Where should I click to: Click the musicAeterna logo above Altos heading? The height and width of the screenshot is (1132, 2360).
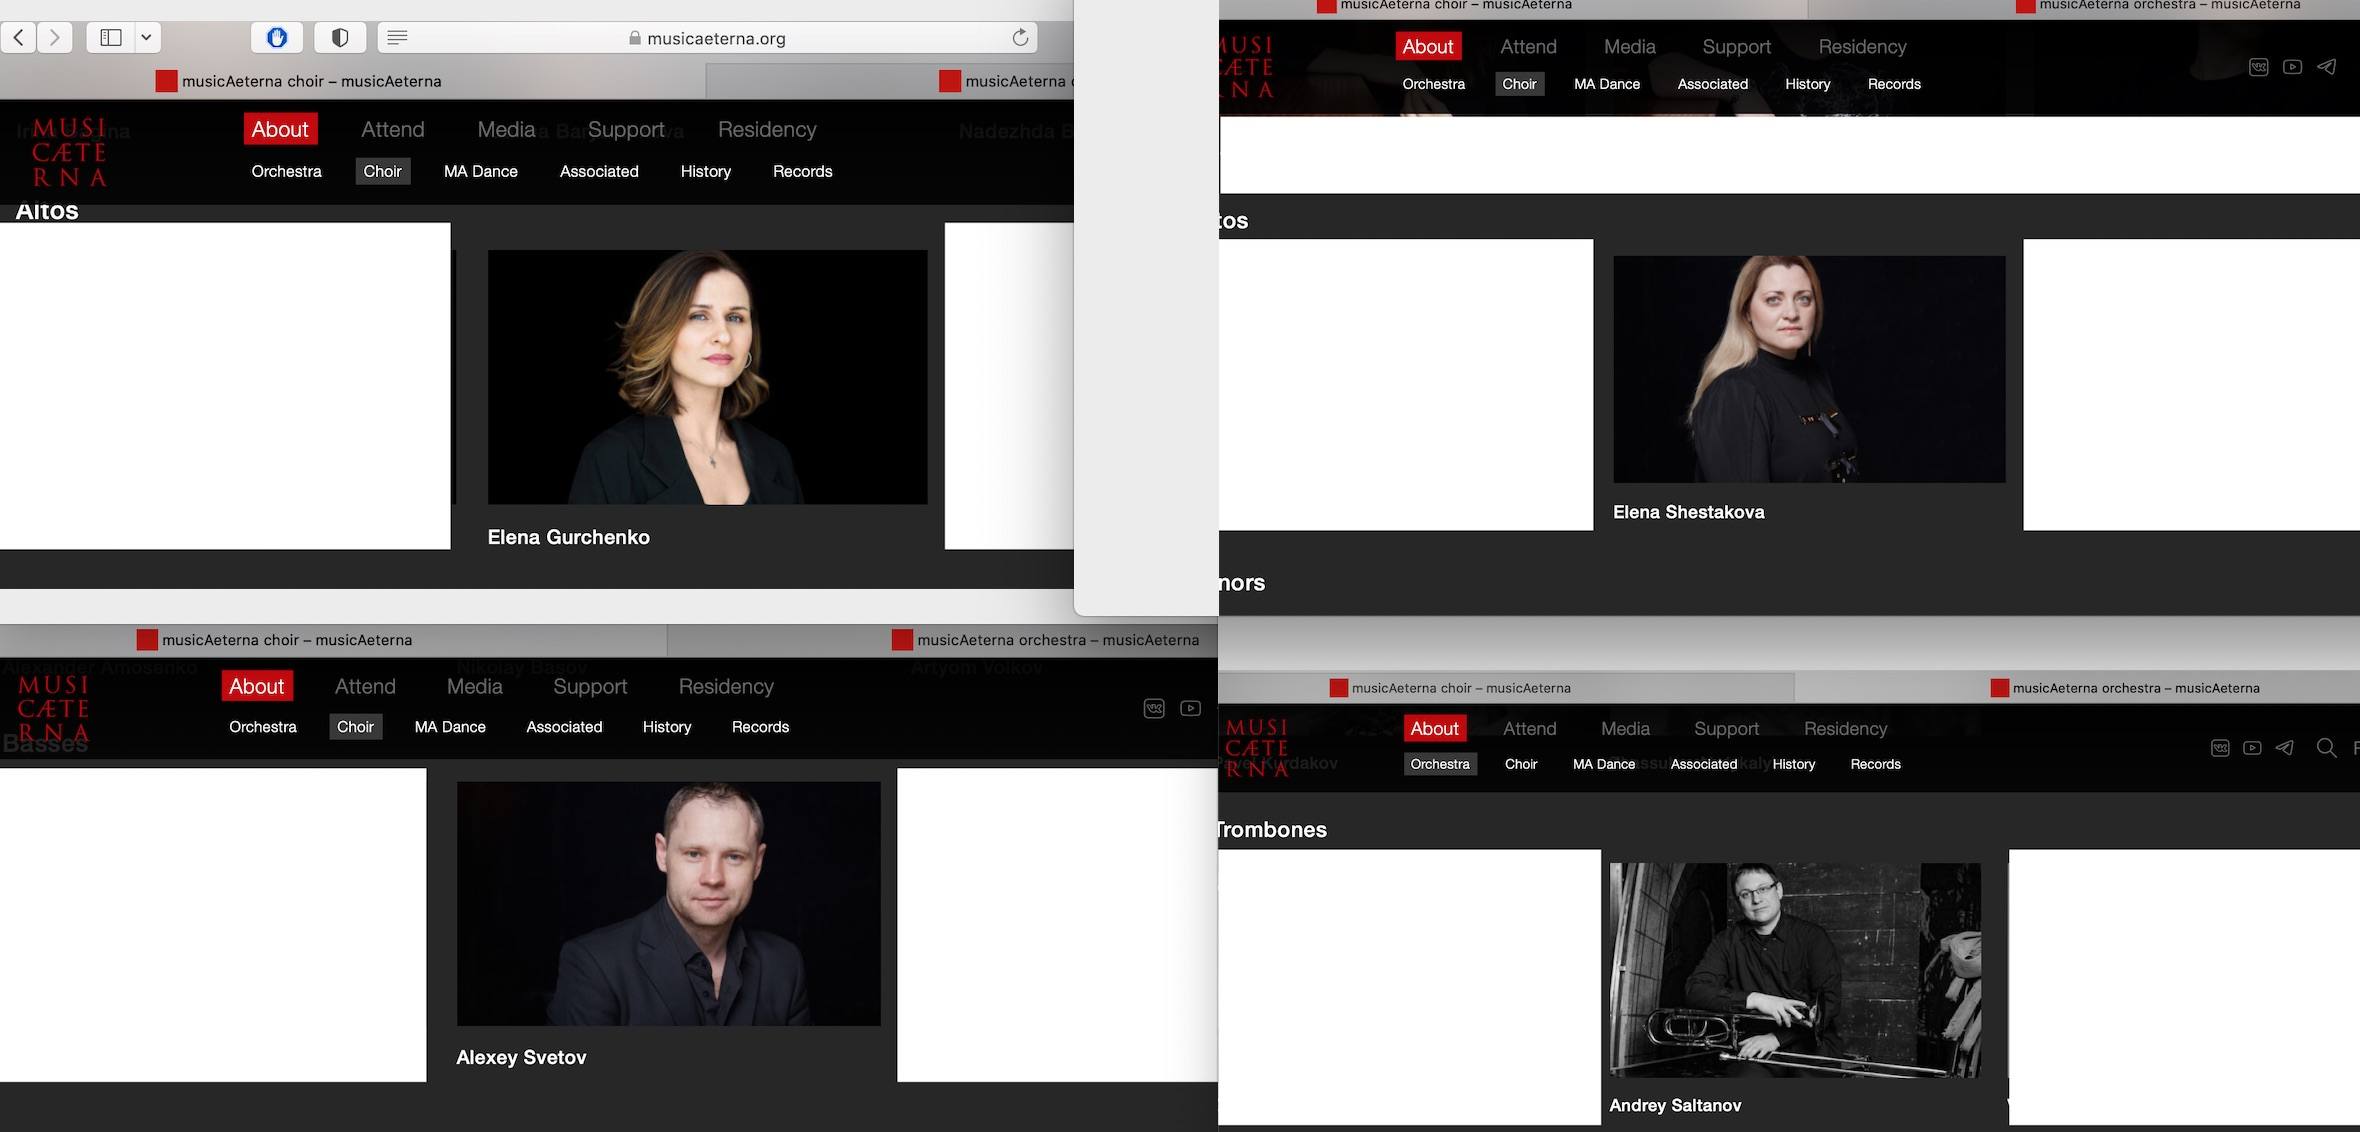68,152
